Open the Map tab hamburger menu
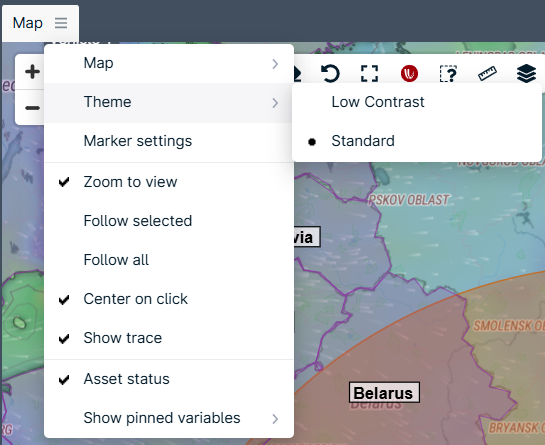Viewport: 545px width, 445px height. click(61, 23)
